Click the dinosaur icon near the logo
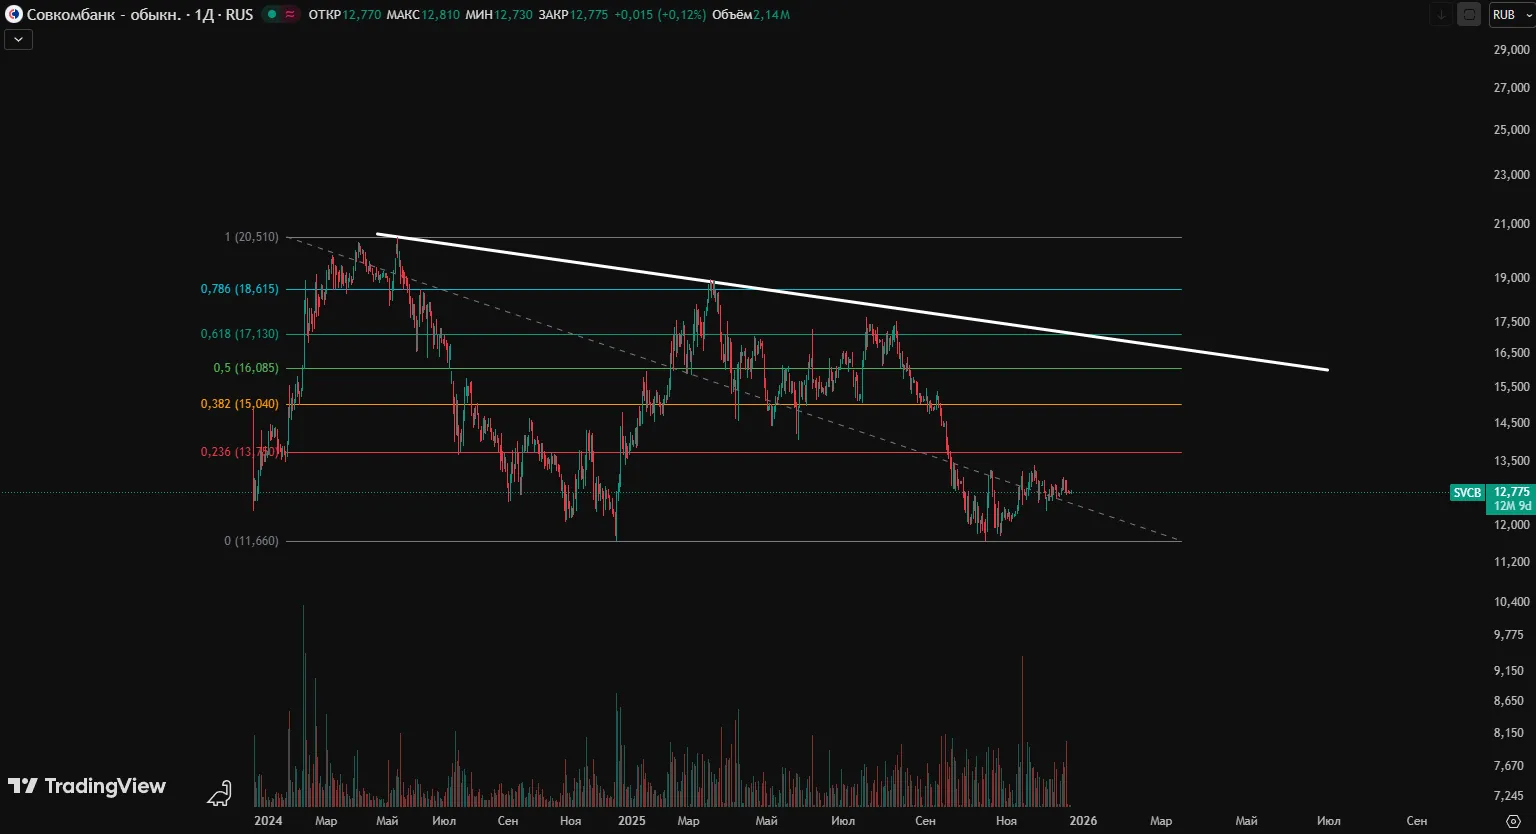 click(x=219, y=794)
